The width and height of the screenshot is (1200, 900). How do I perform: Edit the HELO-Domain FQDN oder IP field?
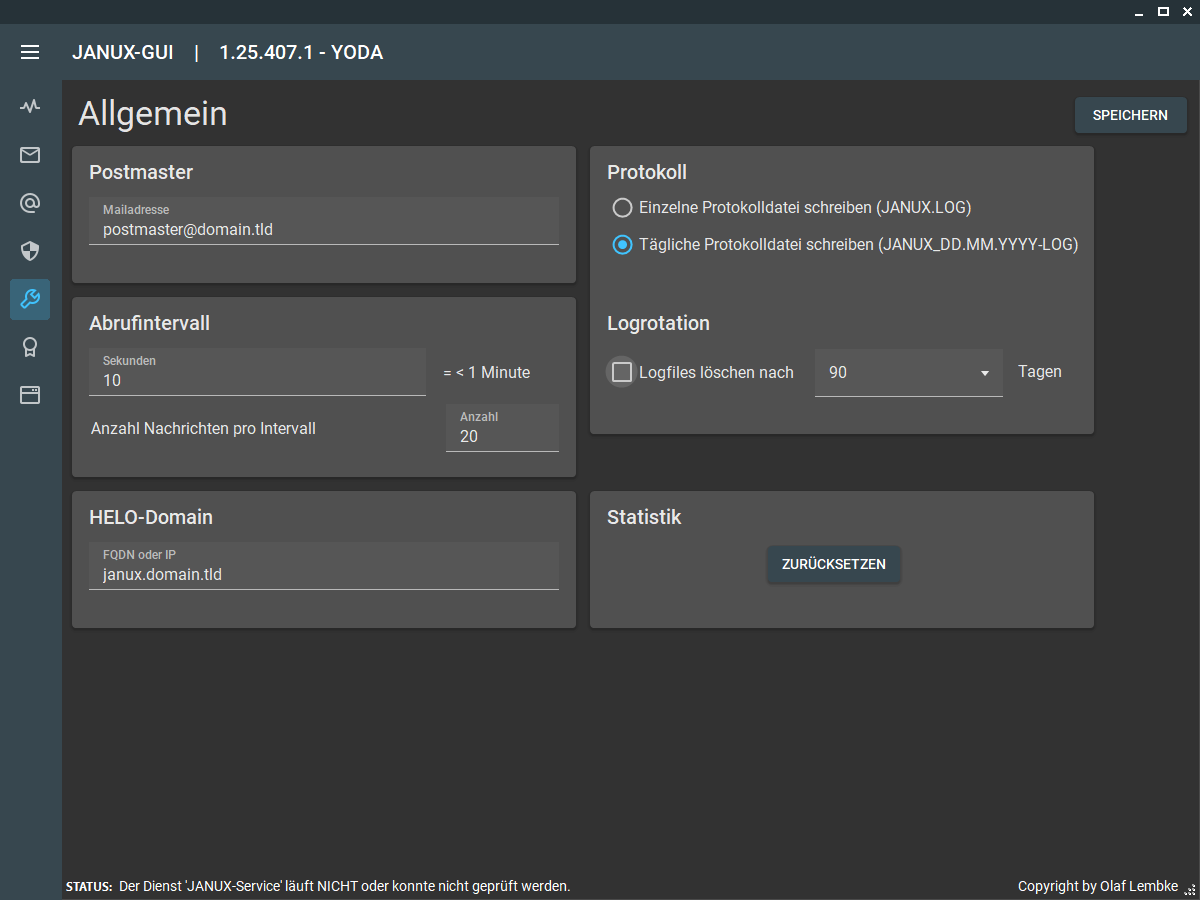(x=324, y=575)
